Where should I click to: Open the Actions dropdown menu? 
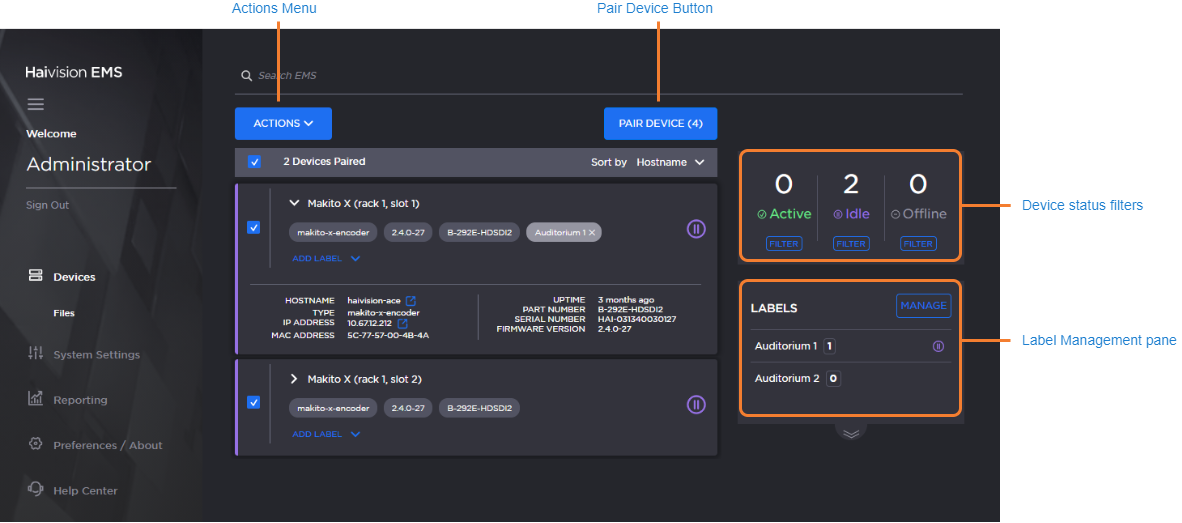[x=283, y=124]
